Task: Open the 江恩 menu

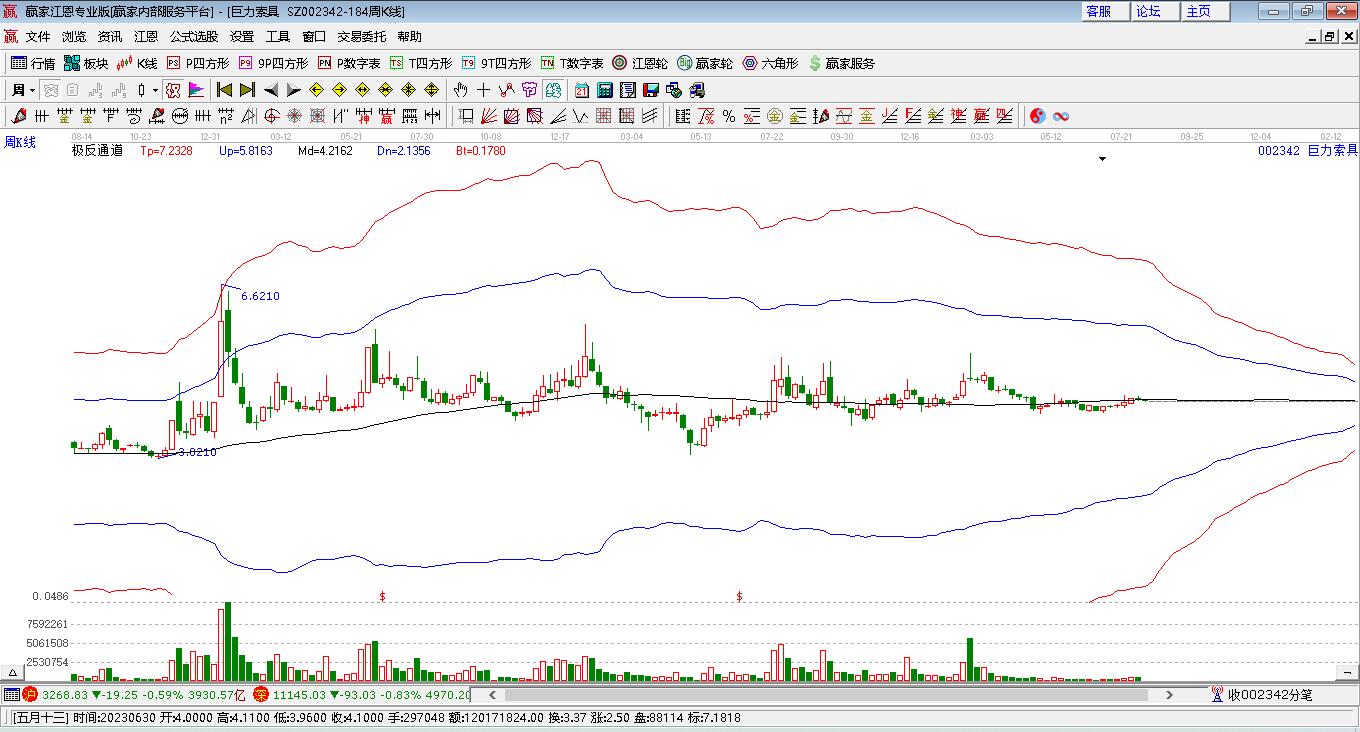Action: coord(146,37)
